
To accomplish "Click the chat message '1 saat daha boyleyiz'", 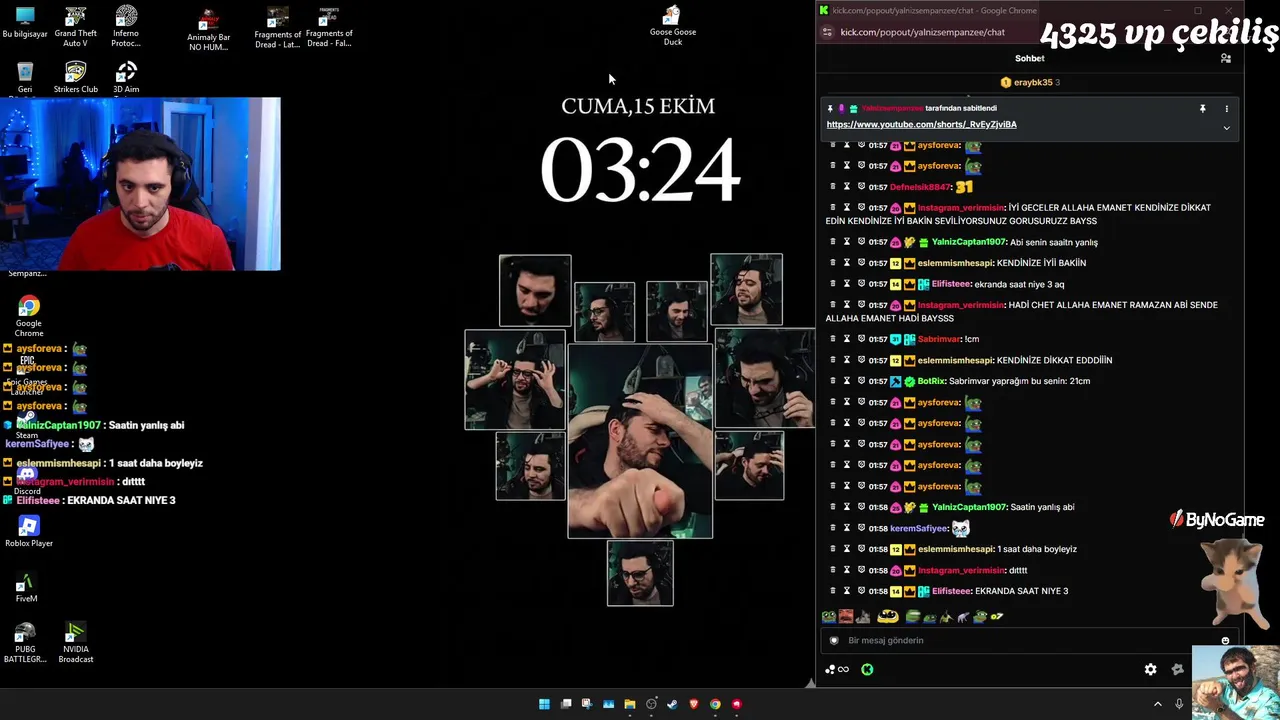I will click(1037, 549).
